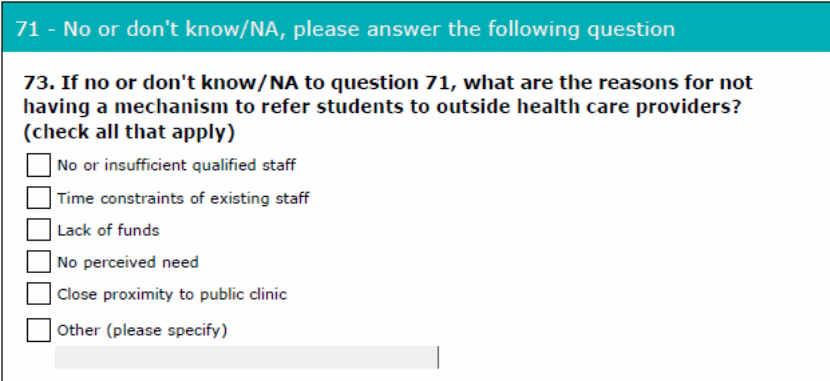Click the "Other (please specify)" label text
Viewport: 830px width, 381px height.
(x=142, y=331)
